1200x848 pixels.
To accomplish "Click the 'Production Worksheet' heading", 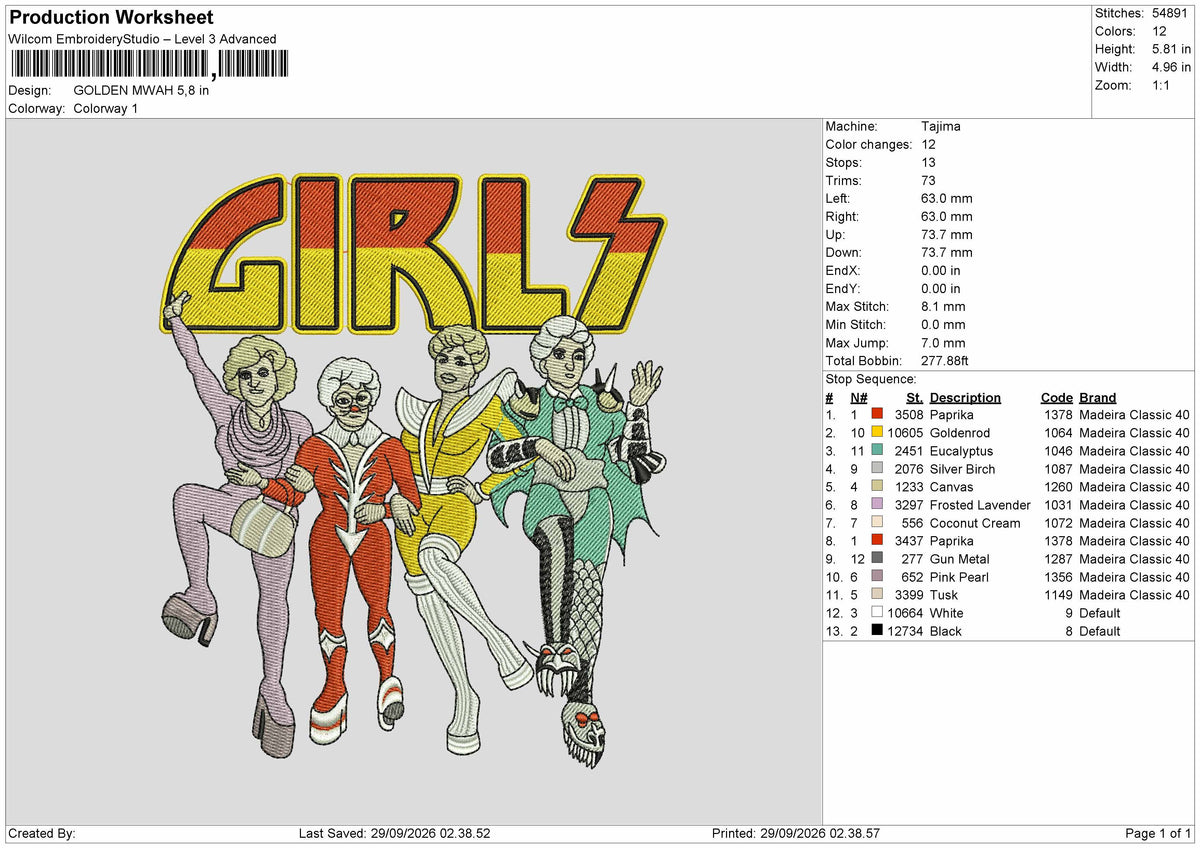I will point(111,18).
